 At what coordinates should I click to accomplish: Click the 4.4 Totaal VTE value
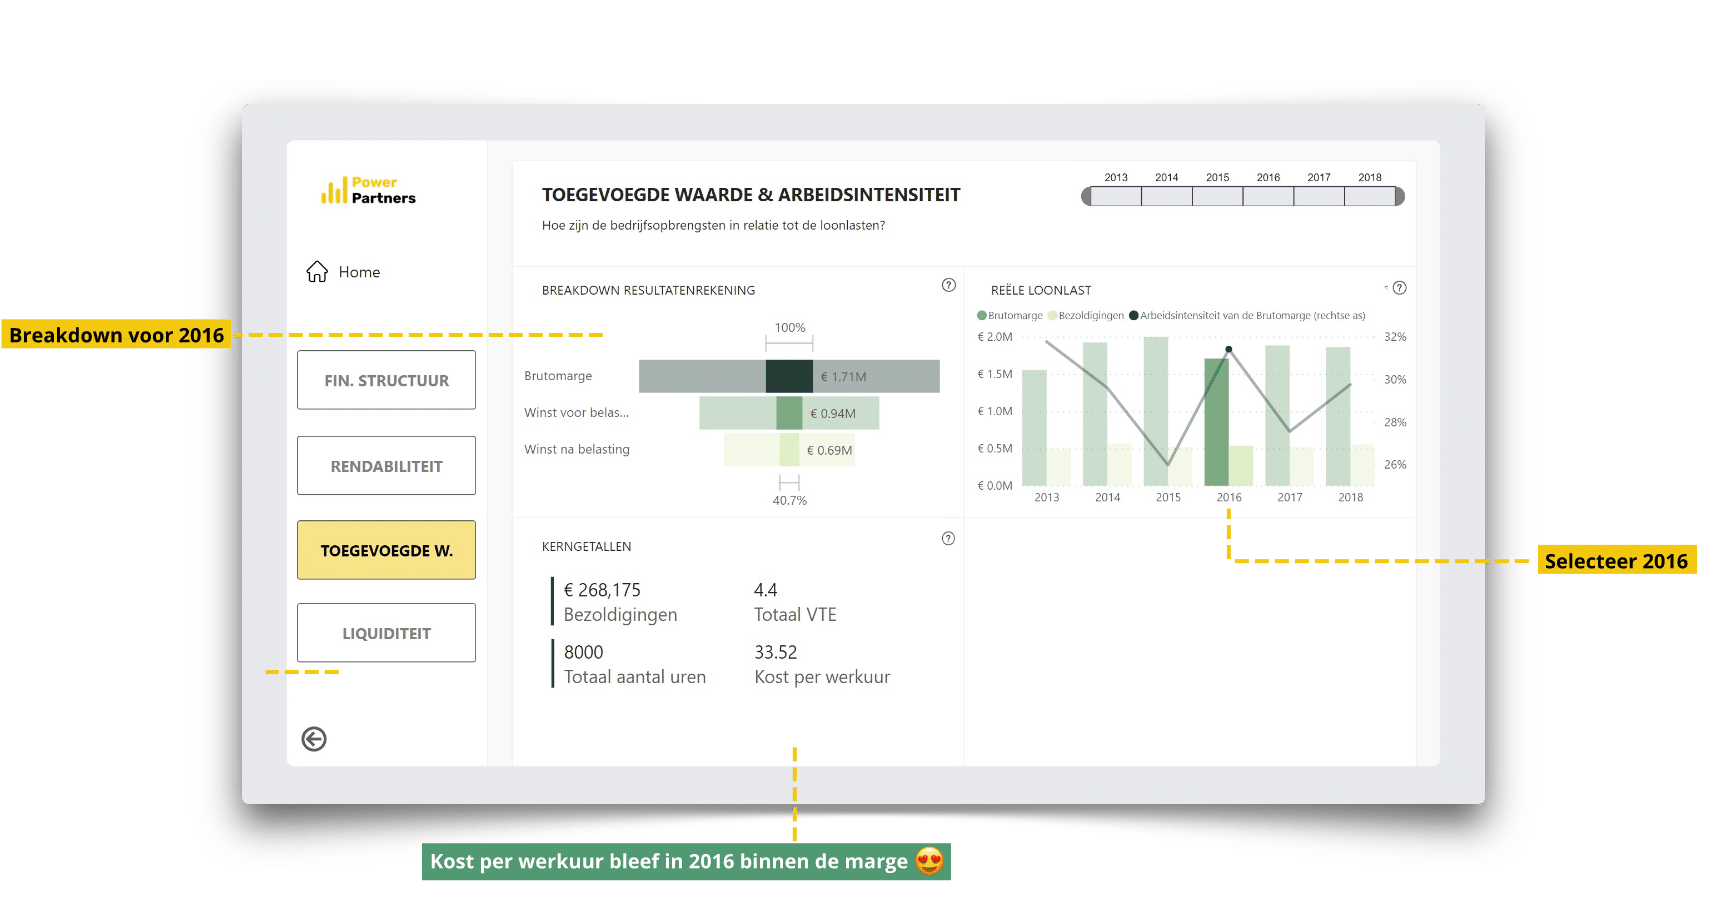click(x=765, y=590)
